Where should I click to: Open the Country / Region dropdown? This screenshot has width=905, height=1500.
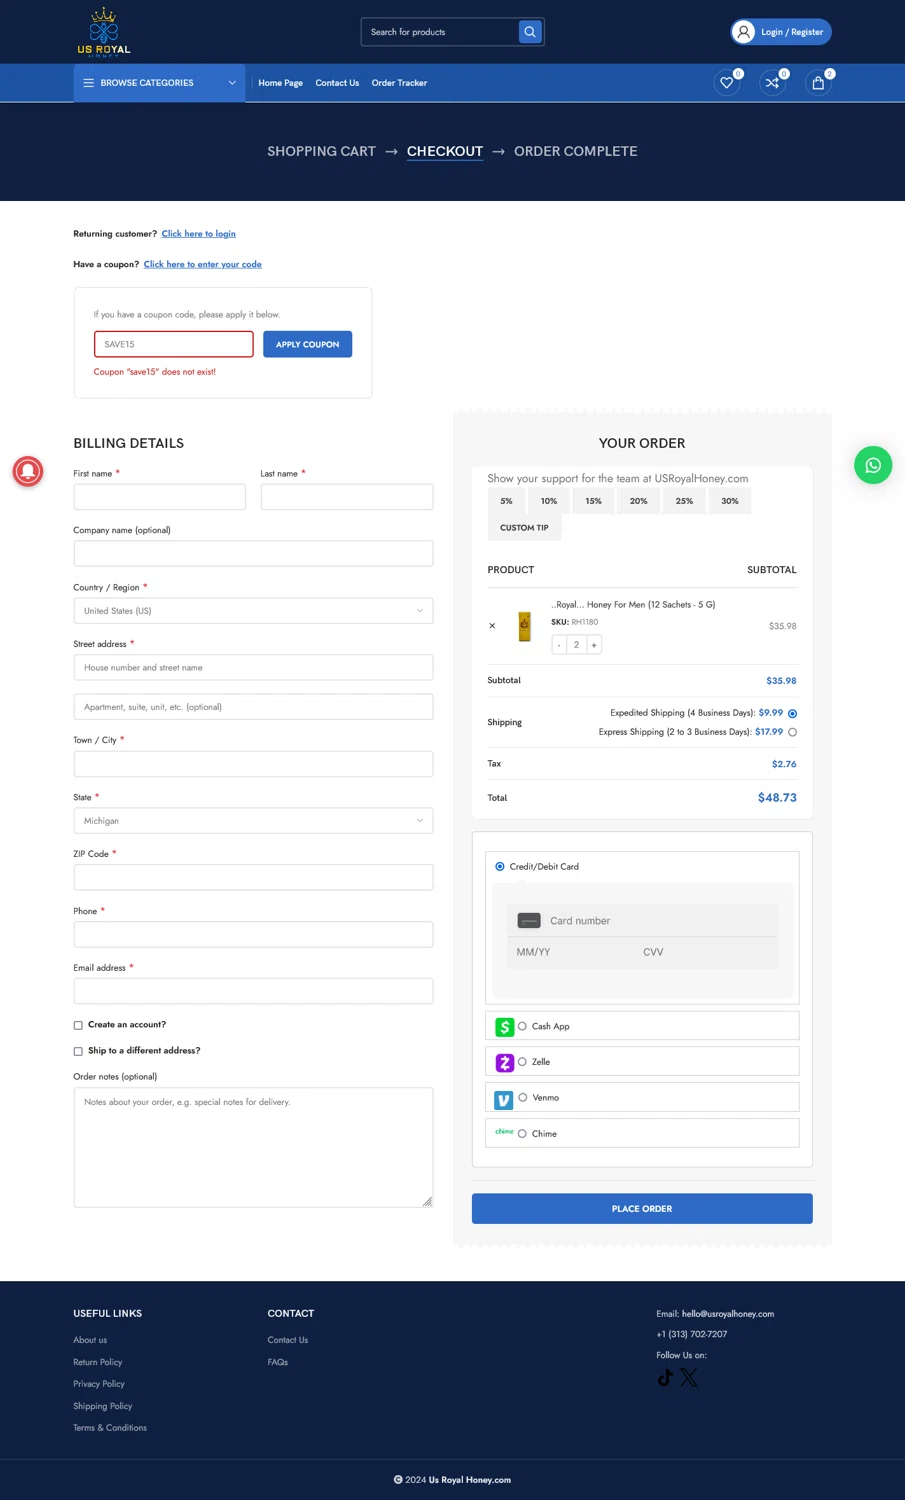(x=253, y=611)
